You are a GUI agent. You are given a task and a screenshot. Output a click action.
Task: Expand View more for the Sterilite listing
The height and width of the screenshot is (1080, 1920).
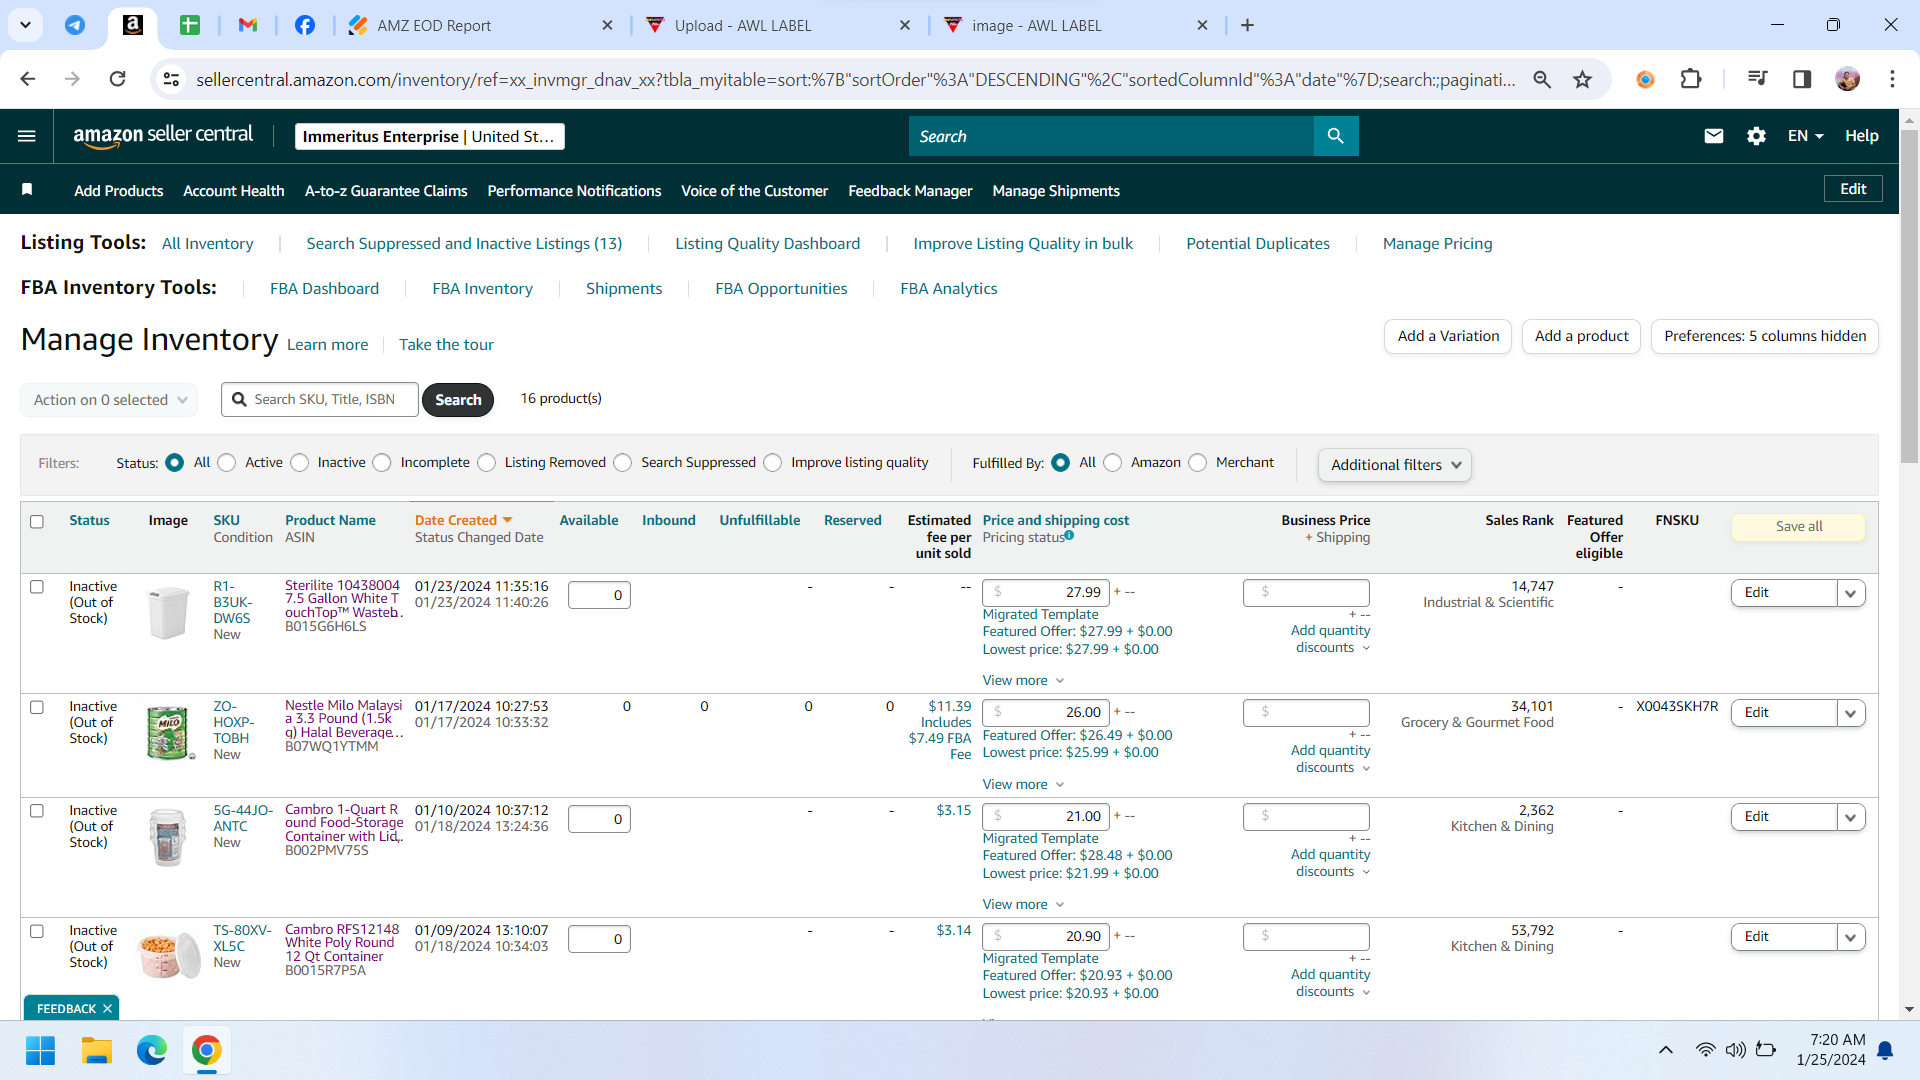[1023, 680]
